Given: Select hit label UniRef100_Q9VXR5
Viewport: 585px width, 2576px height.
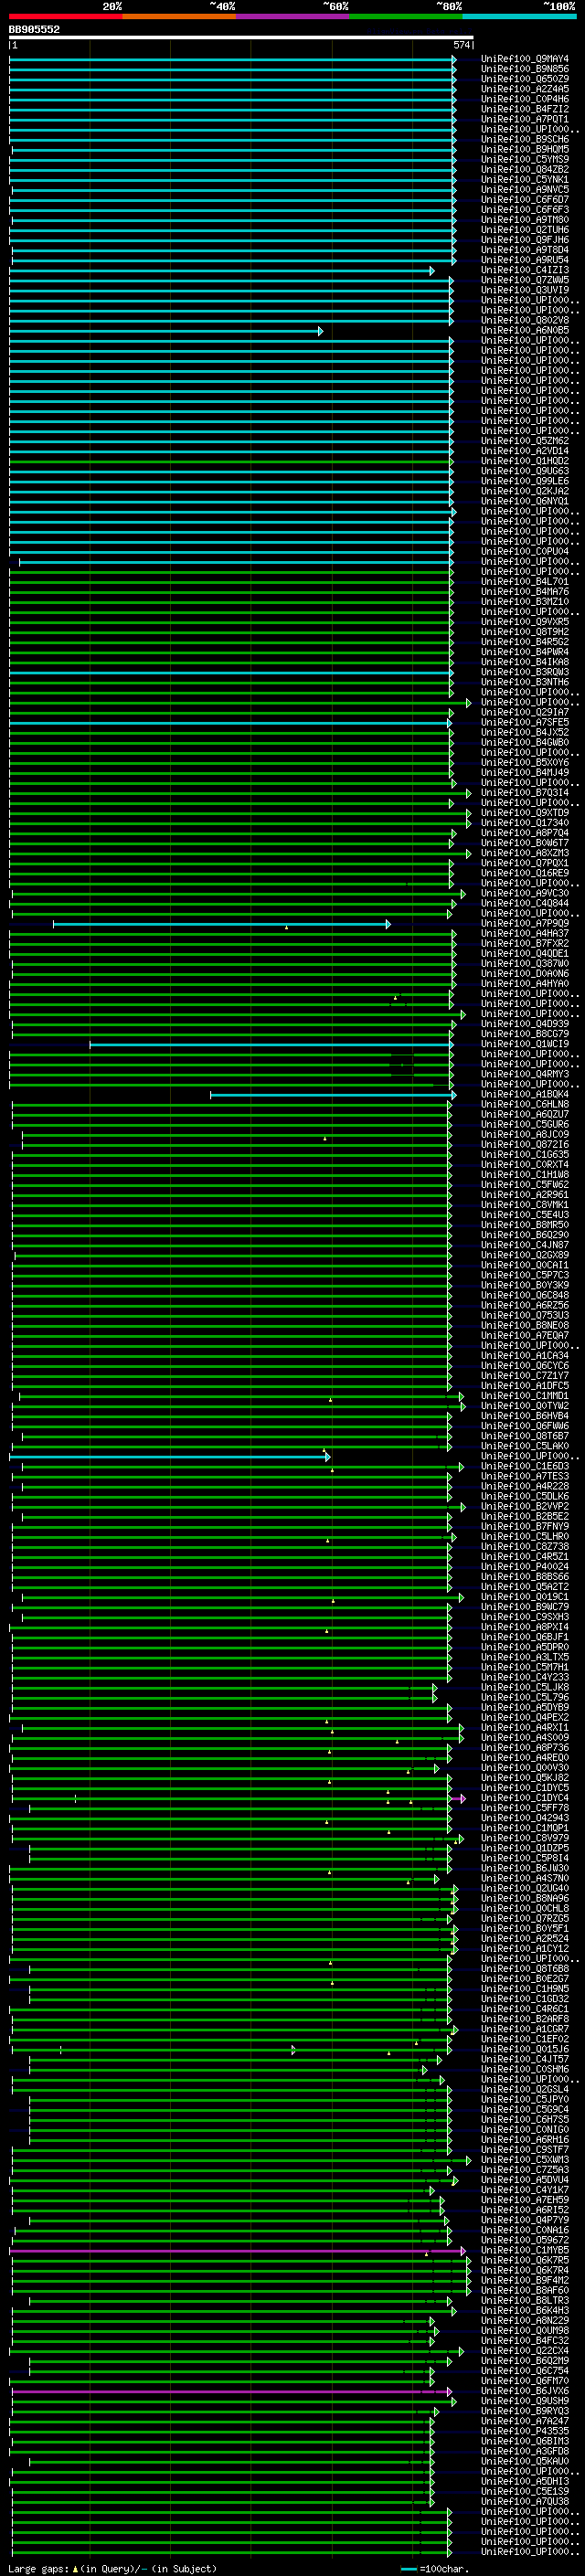Looking at the screenshot, I should click(525, 622).
